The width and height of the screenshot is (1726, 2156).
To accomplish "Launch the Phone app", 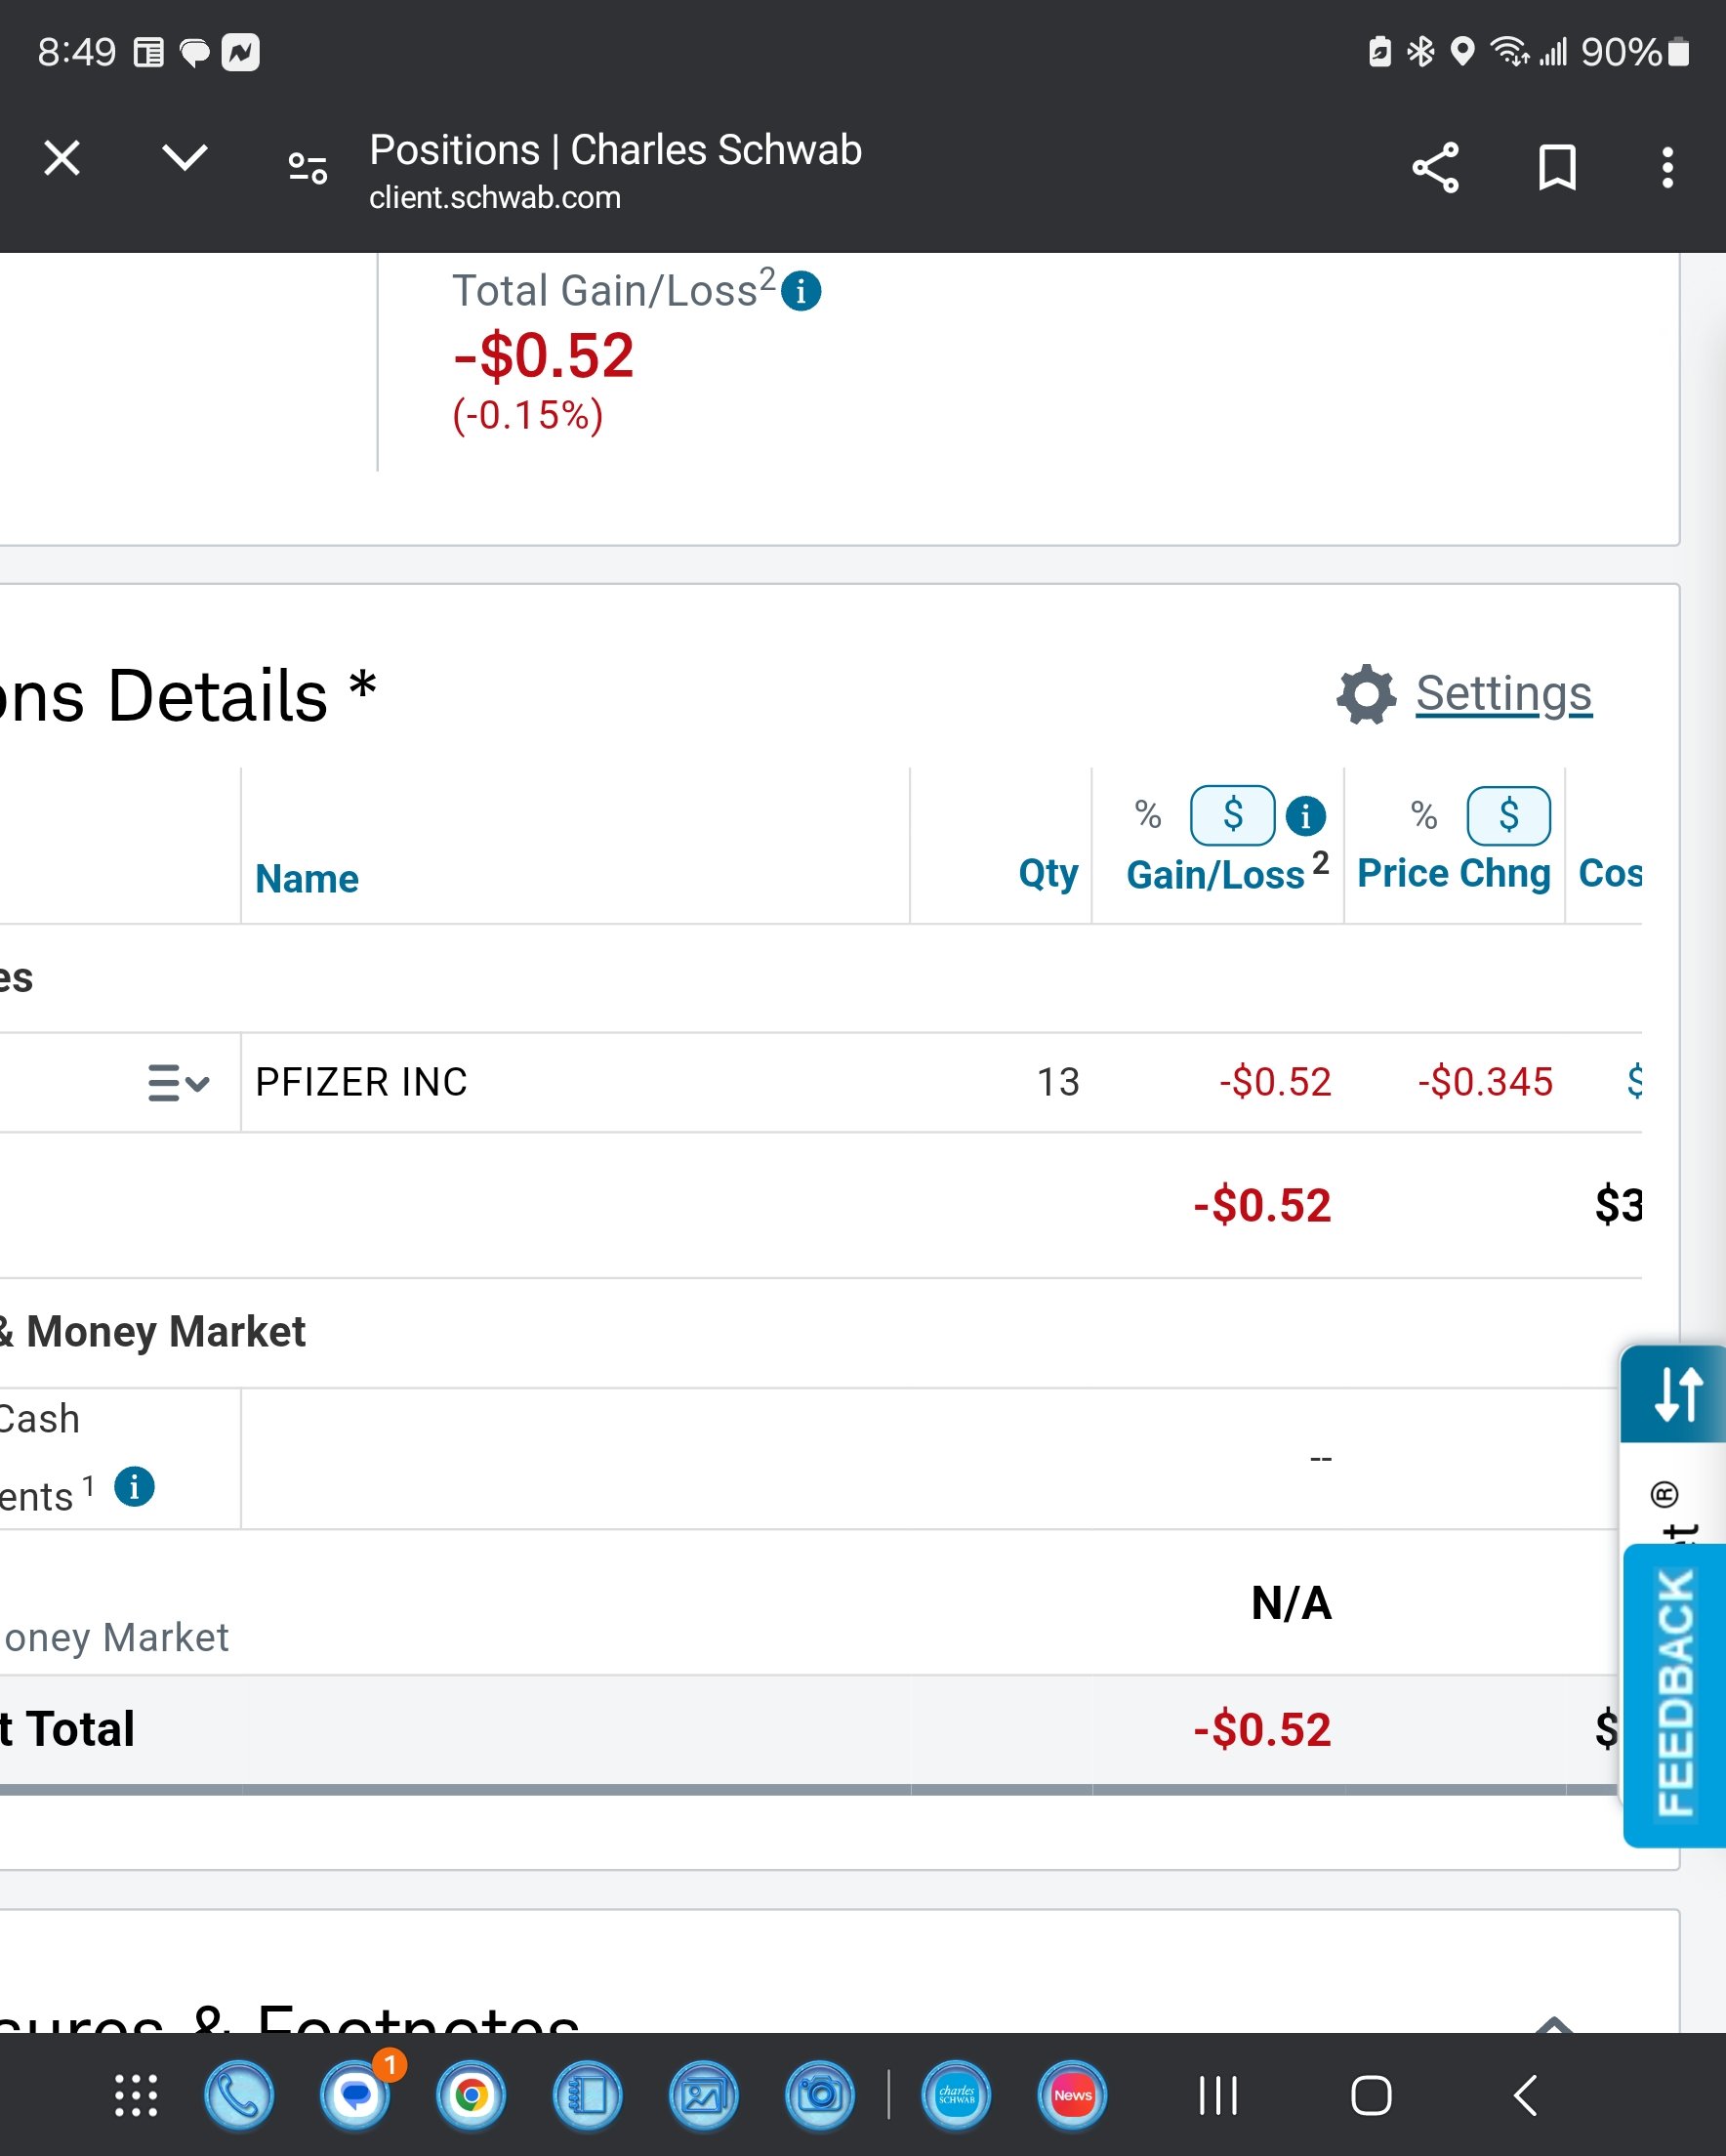I will click(x=239, y=2095).
